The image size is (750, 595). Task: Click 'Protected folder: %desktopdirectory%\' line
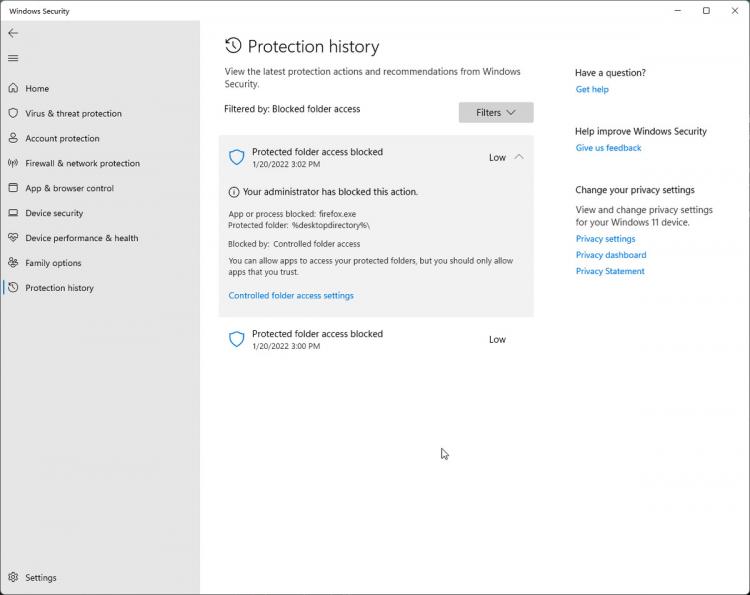(x=299, y=225)
